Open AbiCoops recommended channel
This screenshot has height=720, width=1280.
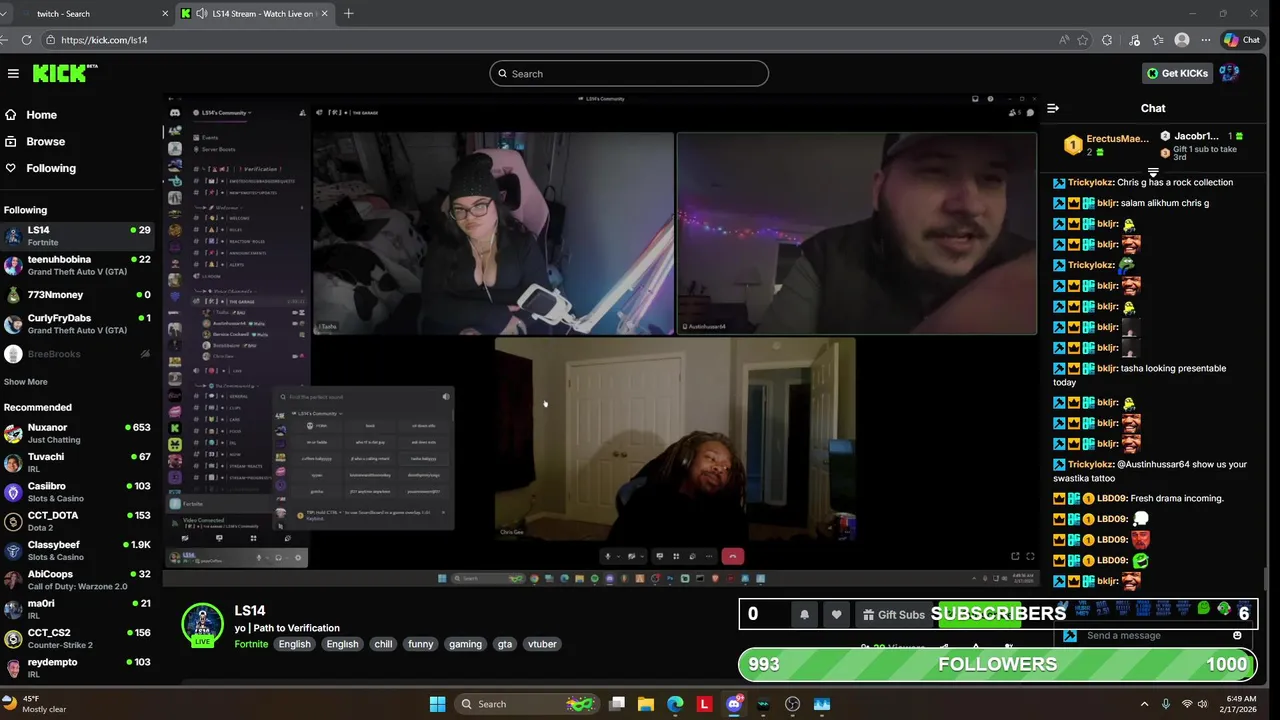77,580
